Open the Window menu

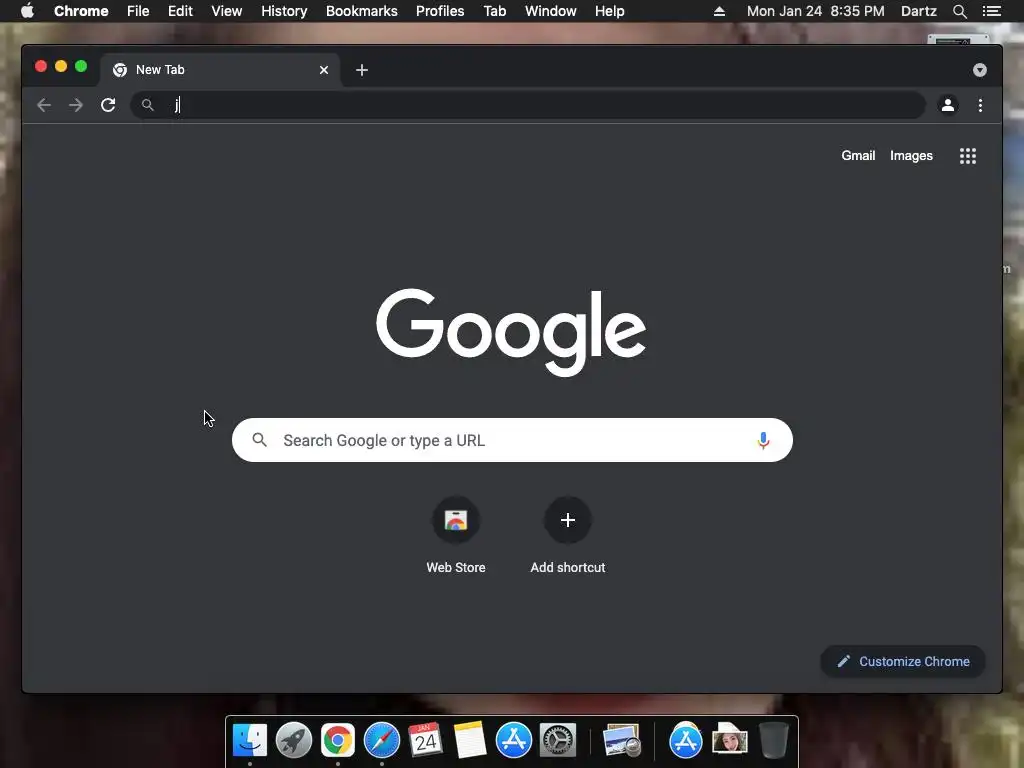(x=551, y=11)
